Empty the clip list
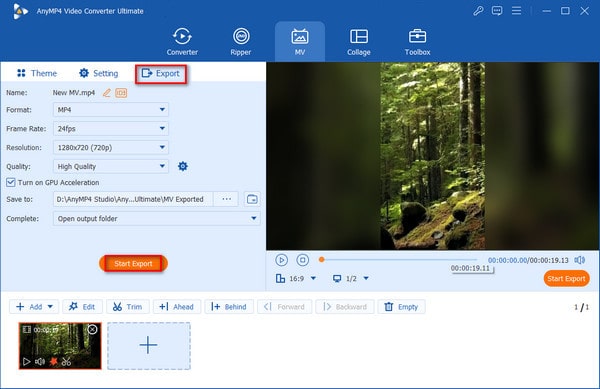 click(401, 307)
